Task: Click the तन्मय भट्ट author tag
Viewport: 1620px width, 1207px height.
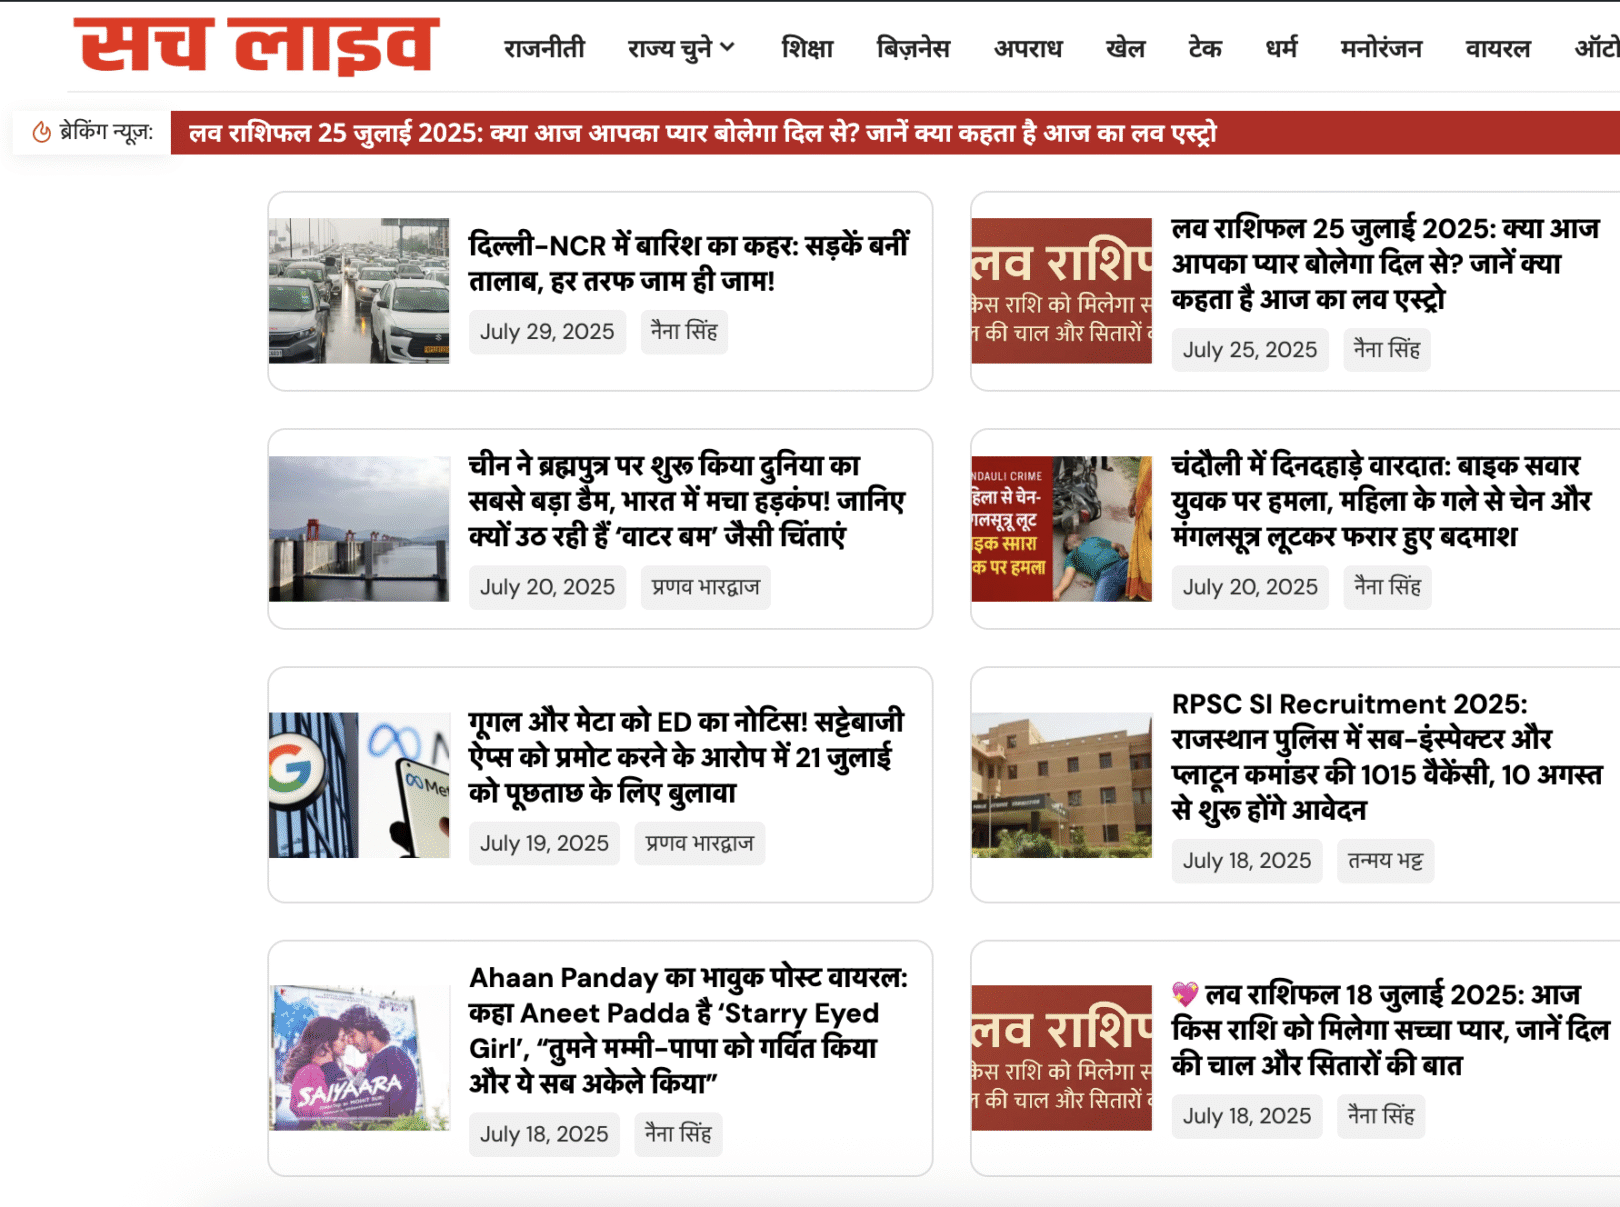Action: 1386,861
